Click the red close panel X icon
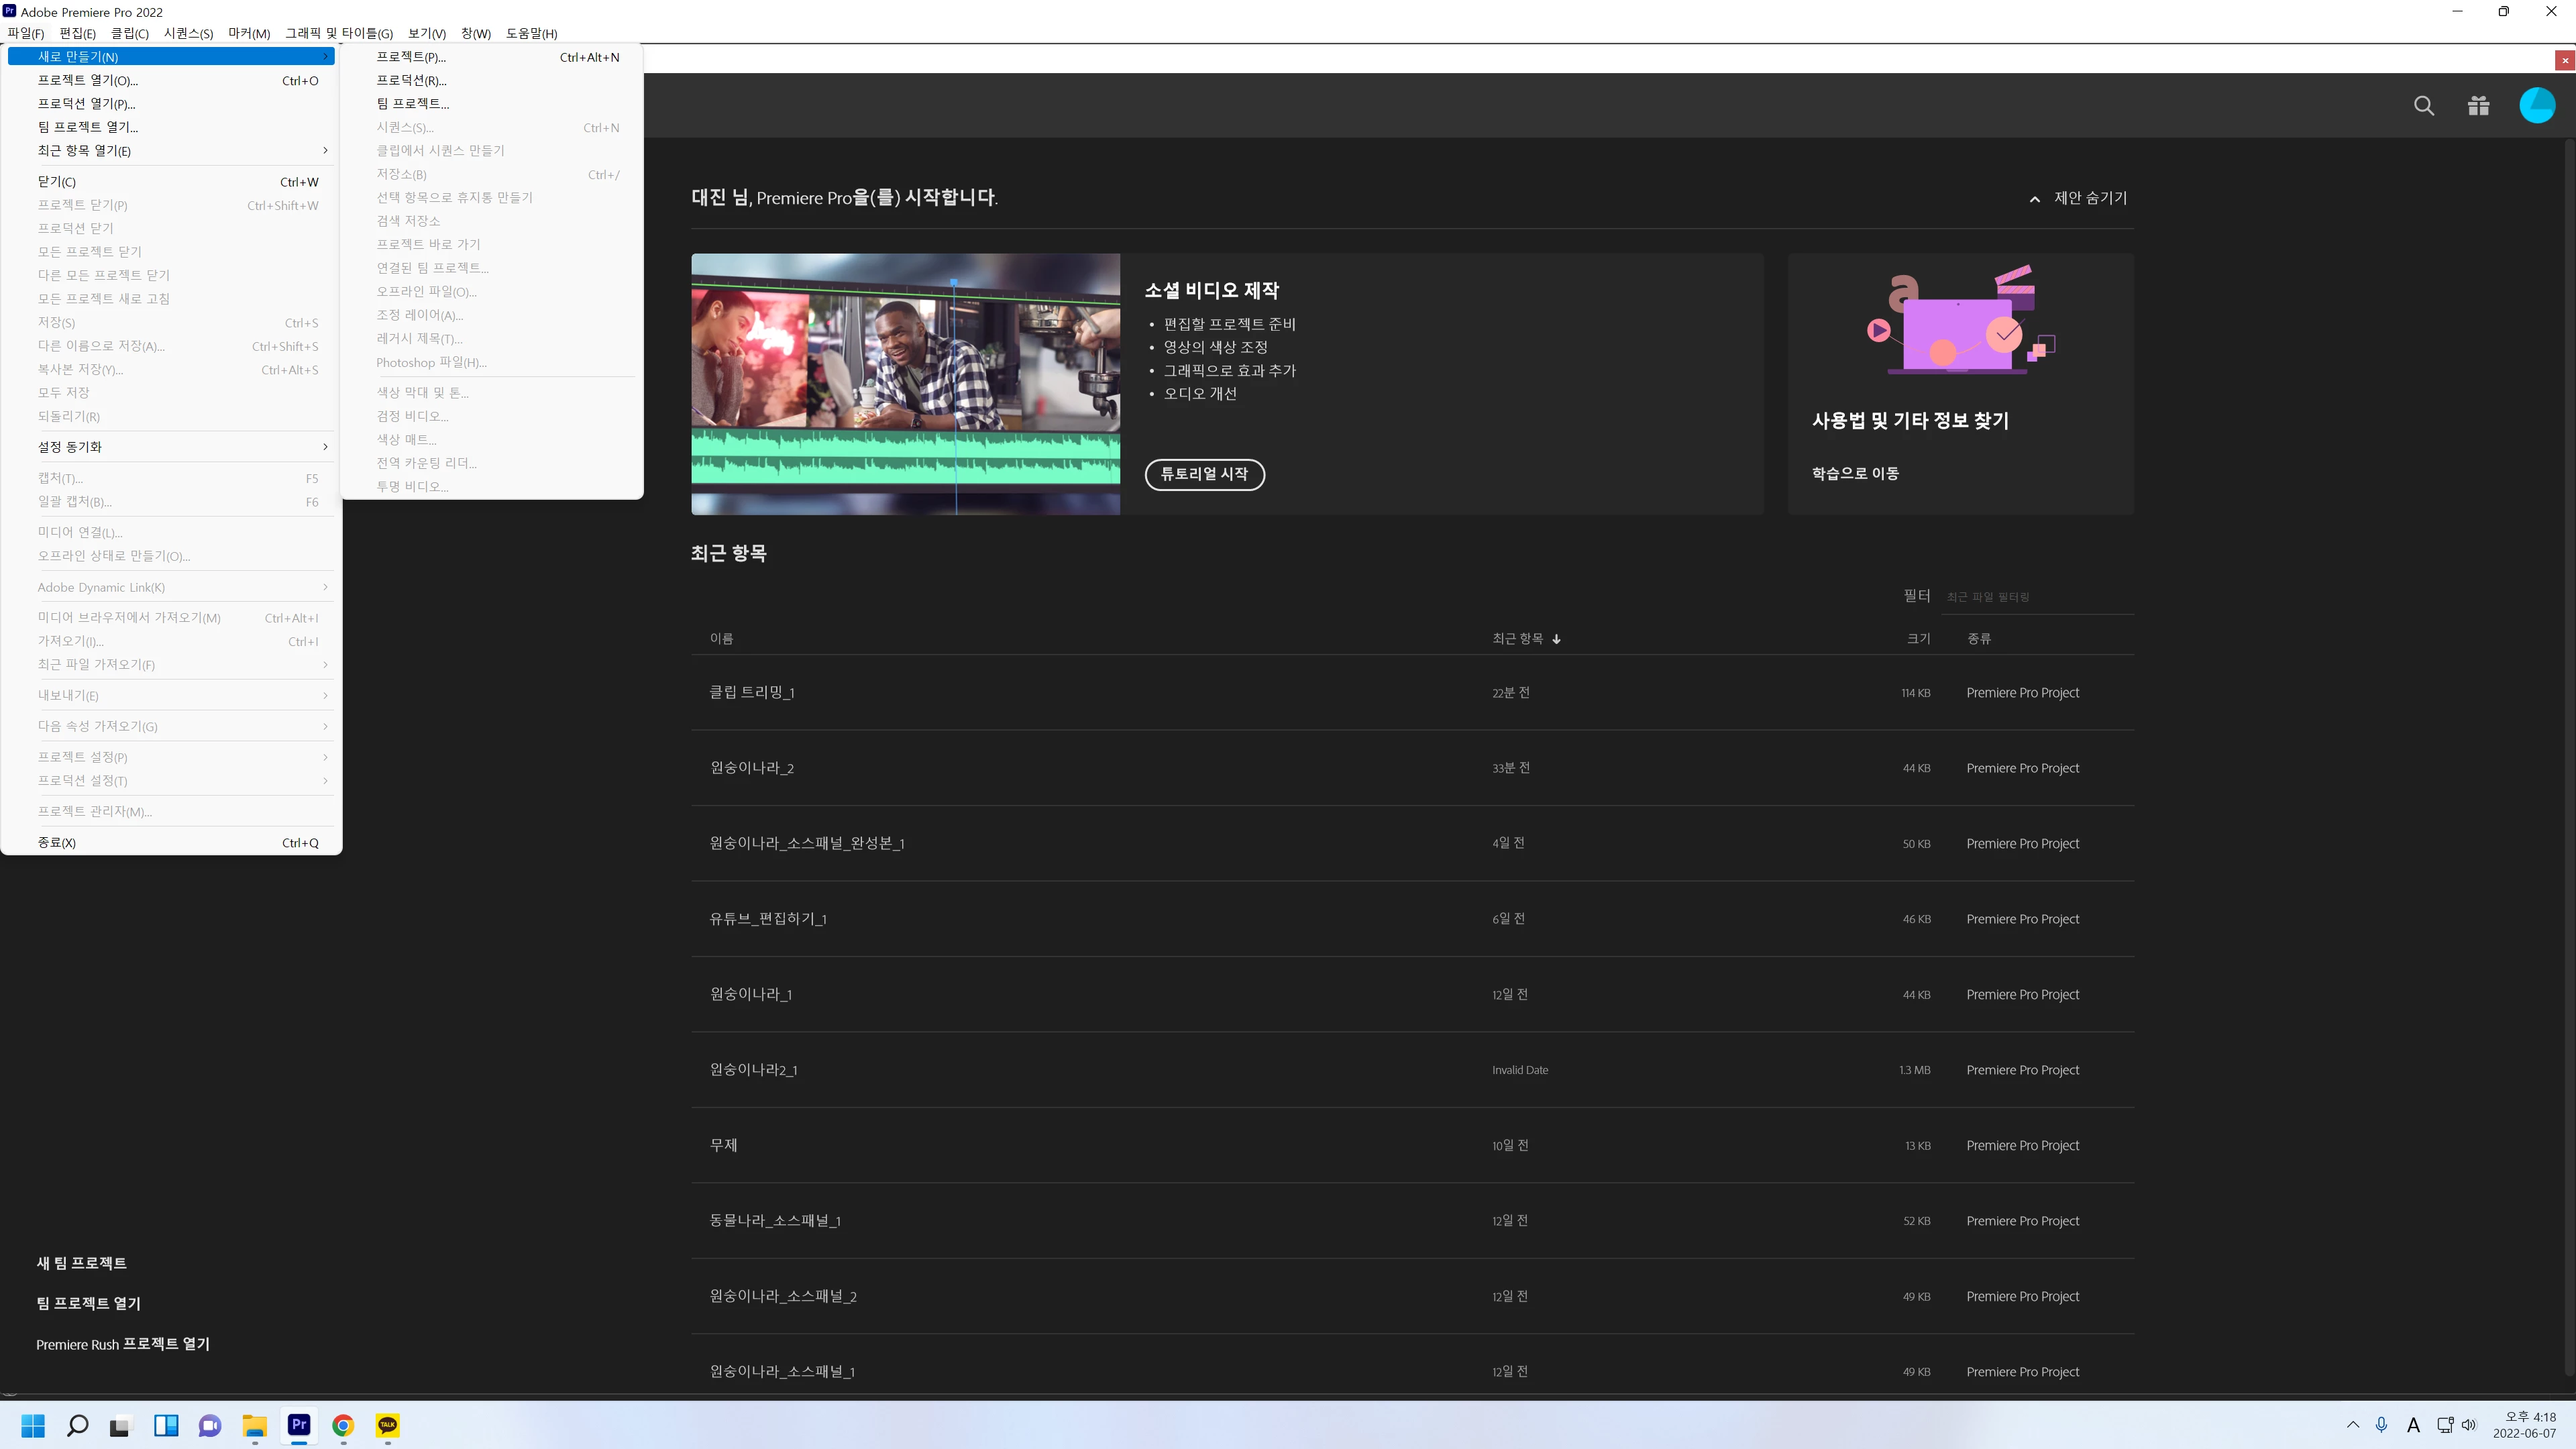 [x=2564, y=61]
